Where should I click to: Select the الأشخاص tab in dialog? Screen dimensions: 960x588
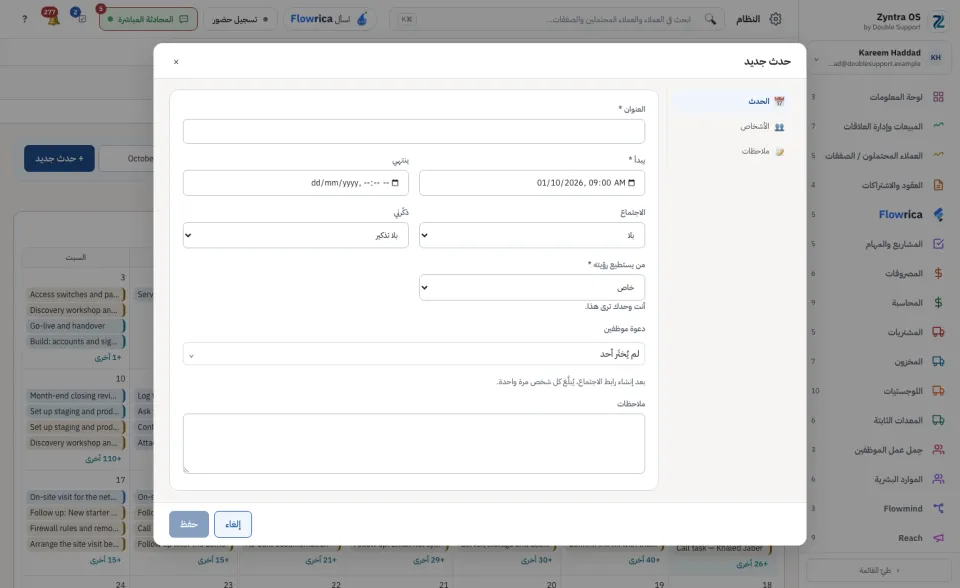[x=729, y=126]
